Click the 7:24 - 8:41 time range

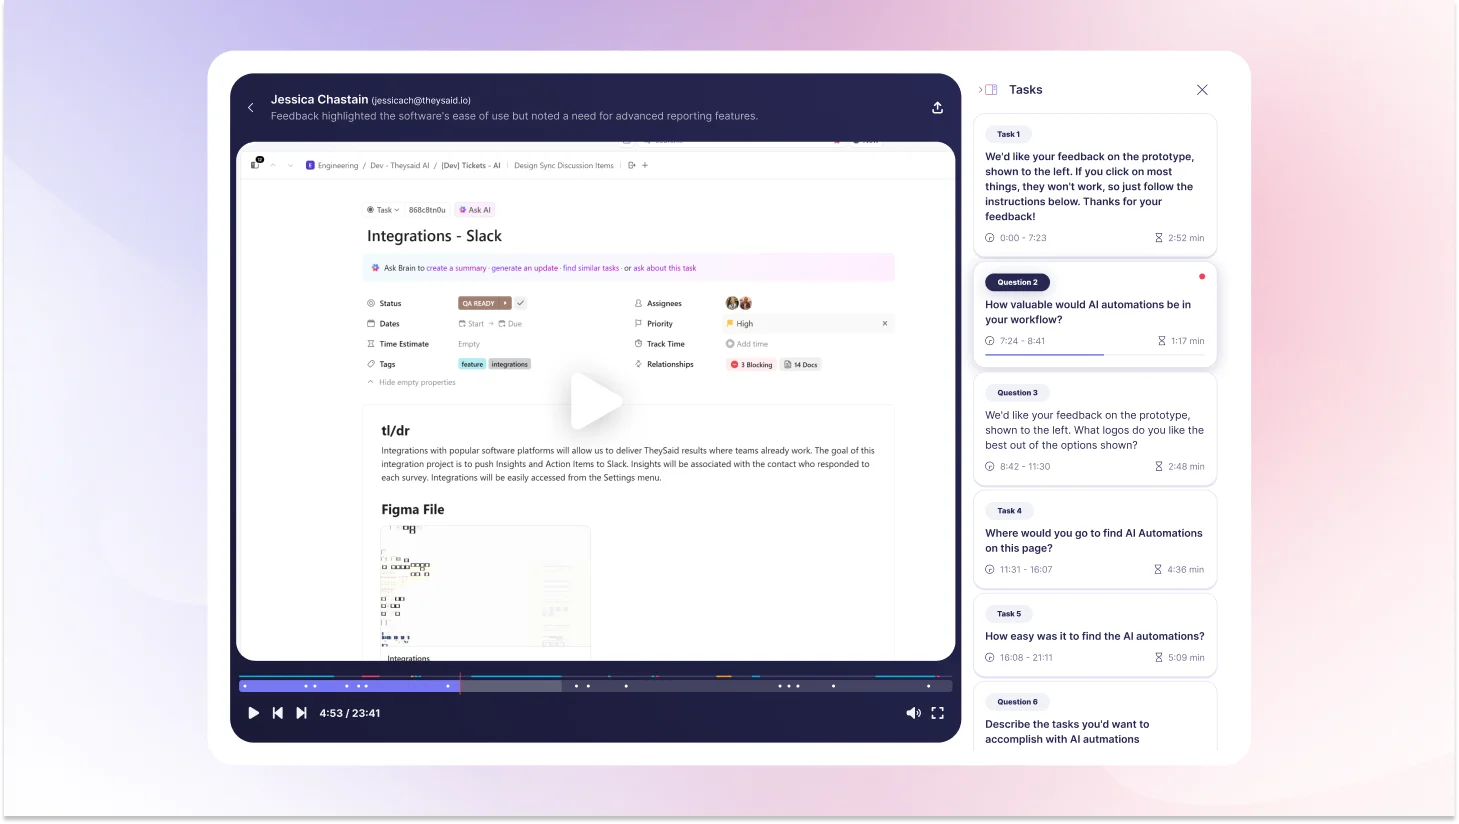(1015, 341)
